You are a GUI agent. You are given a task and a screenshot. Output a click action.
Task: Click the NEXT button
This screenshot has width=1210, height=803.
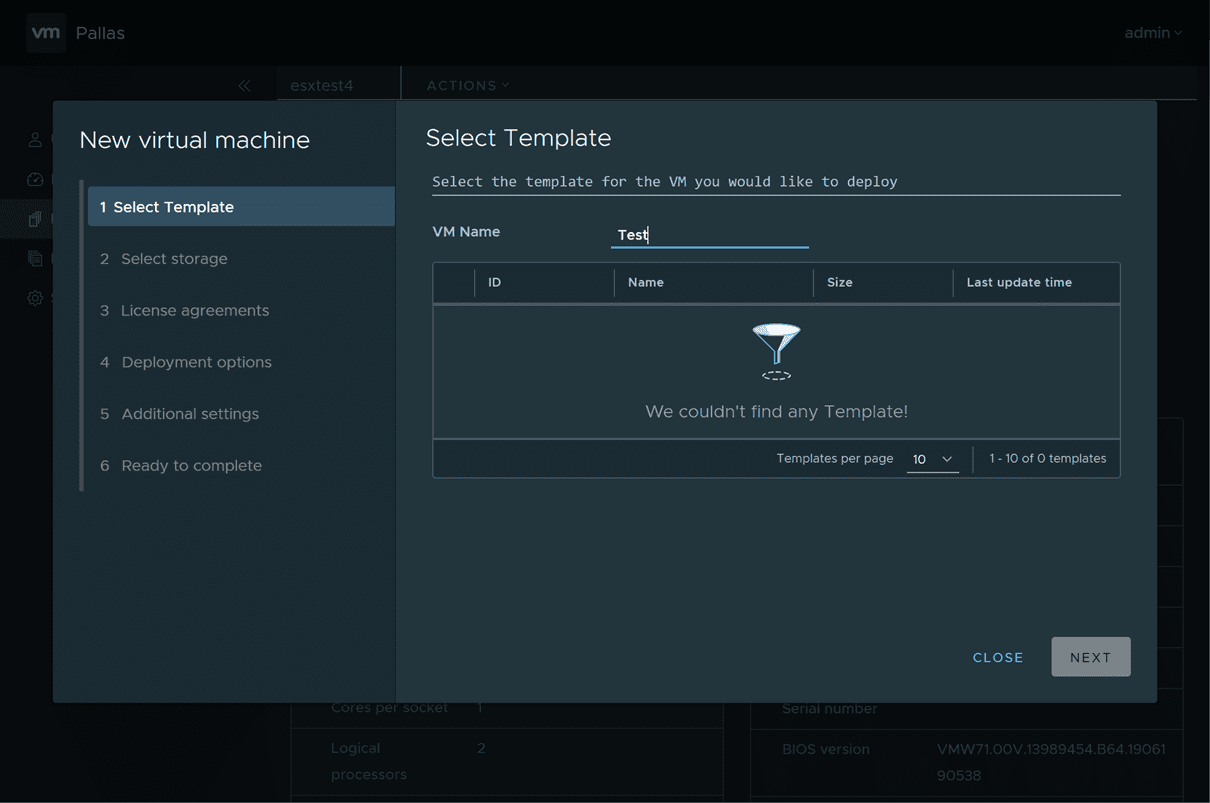tap(1090, 657)
